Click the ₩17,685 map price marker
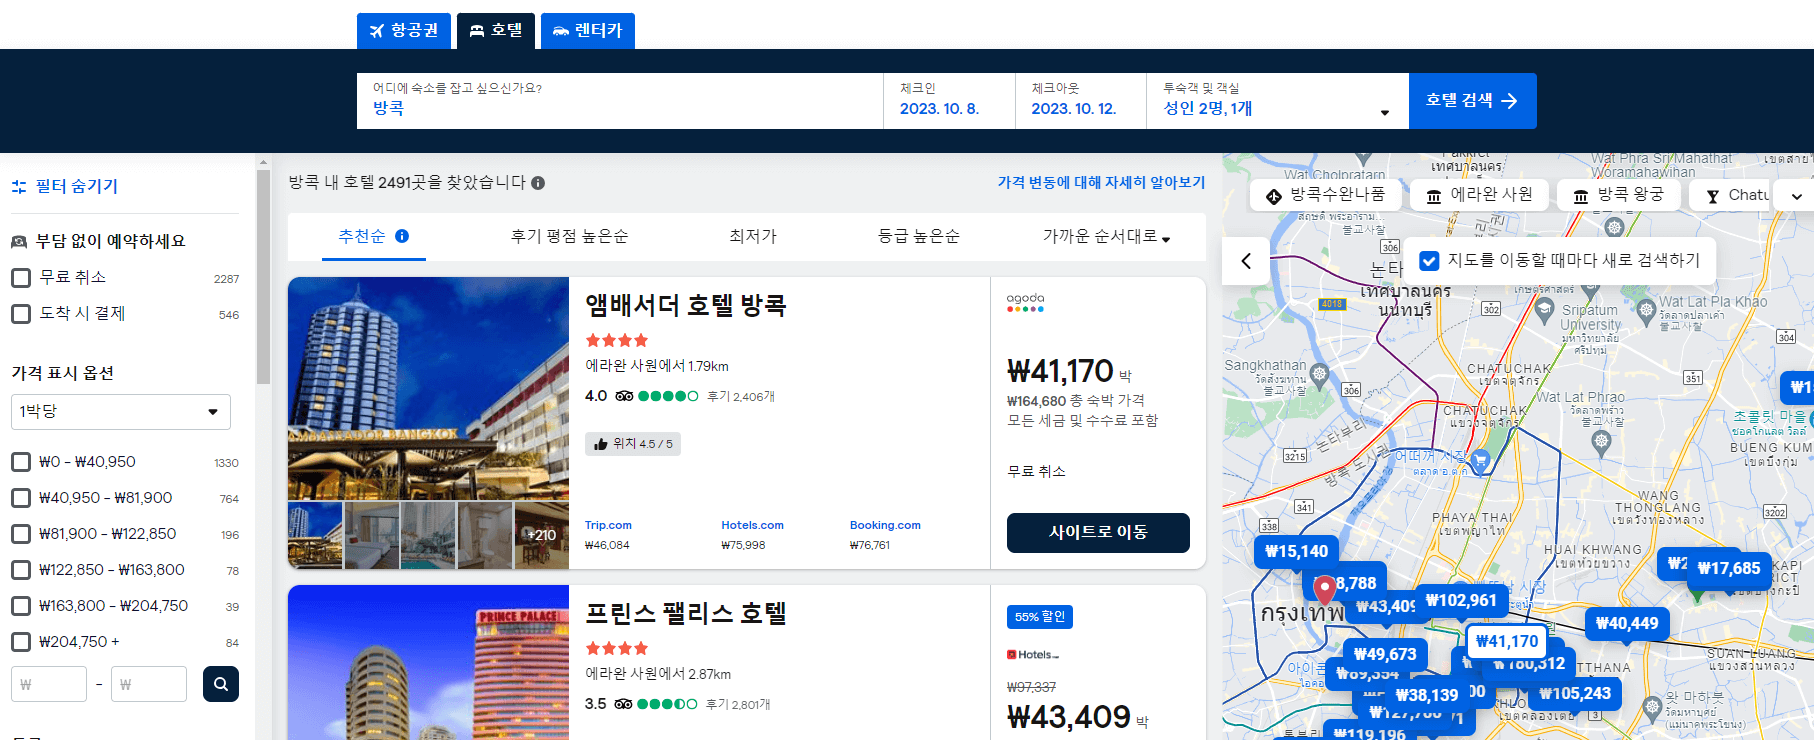 [x=1729, y=568]
